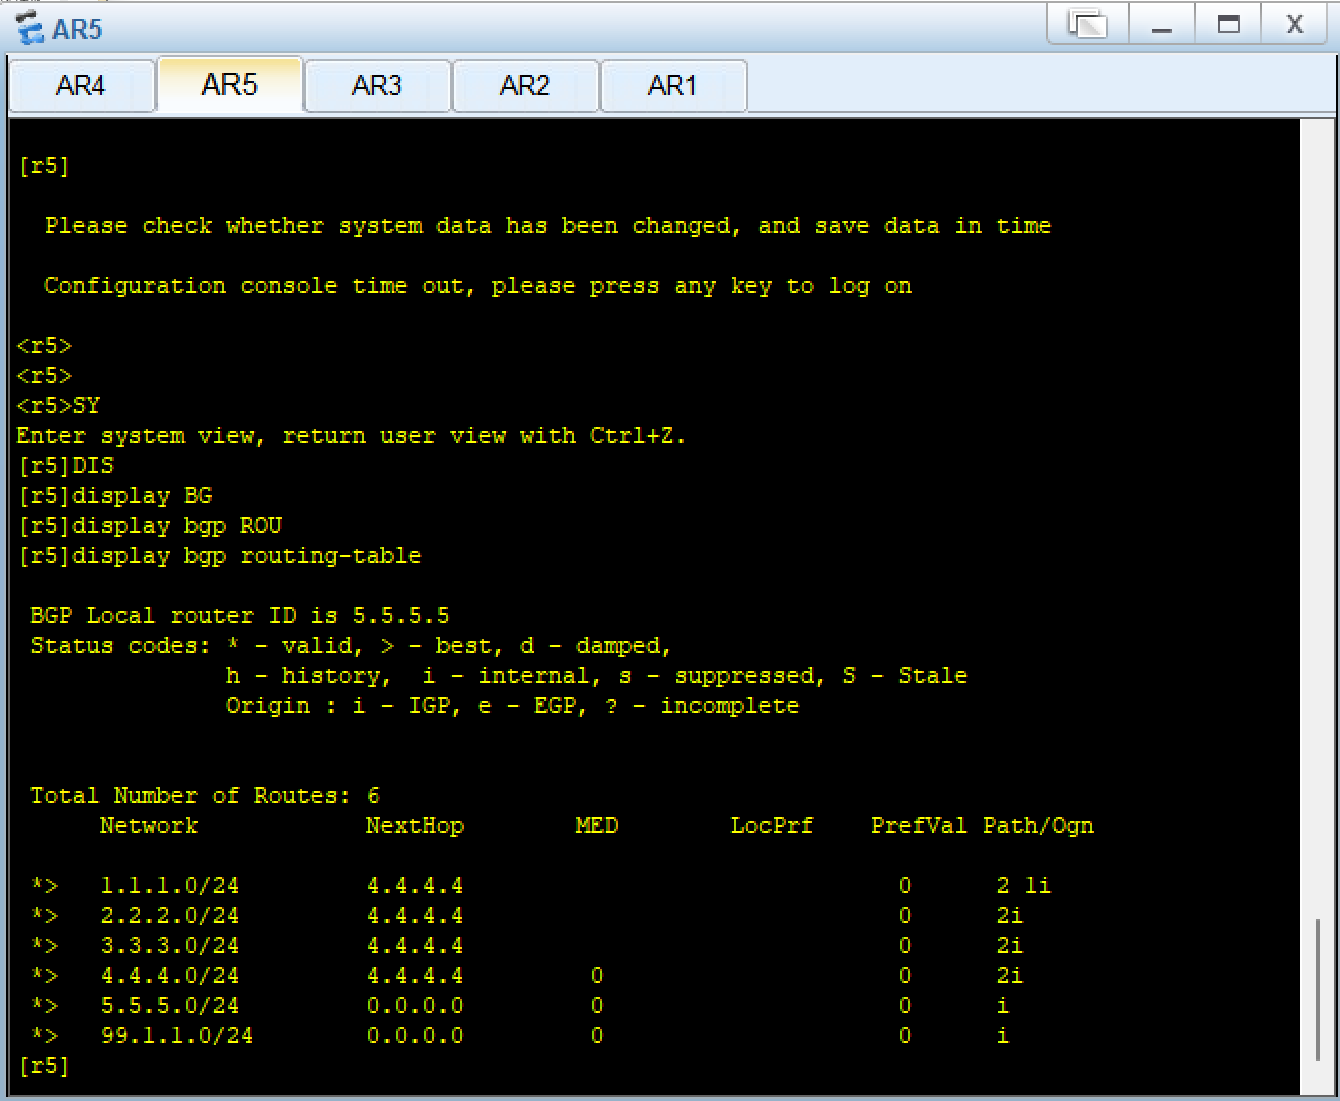
Task: Click the MED column header
Action: coord(597,826)
